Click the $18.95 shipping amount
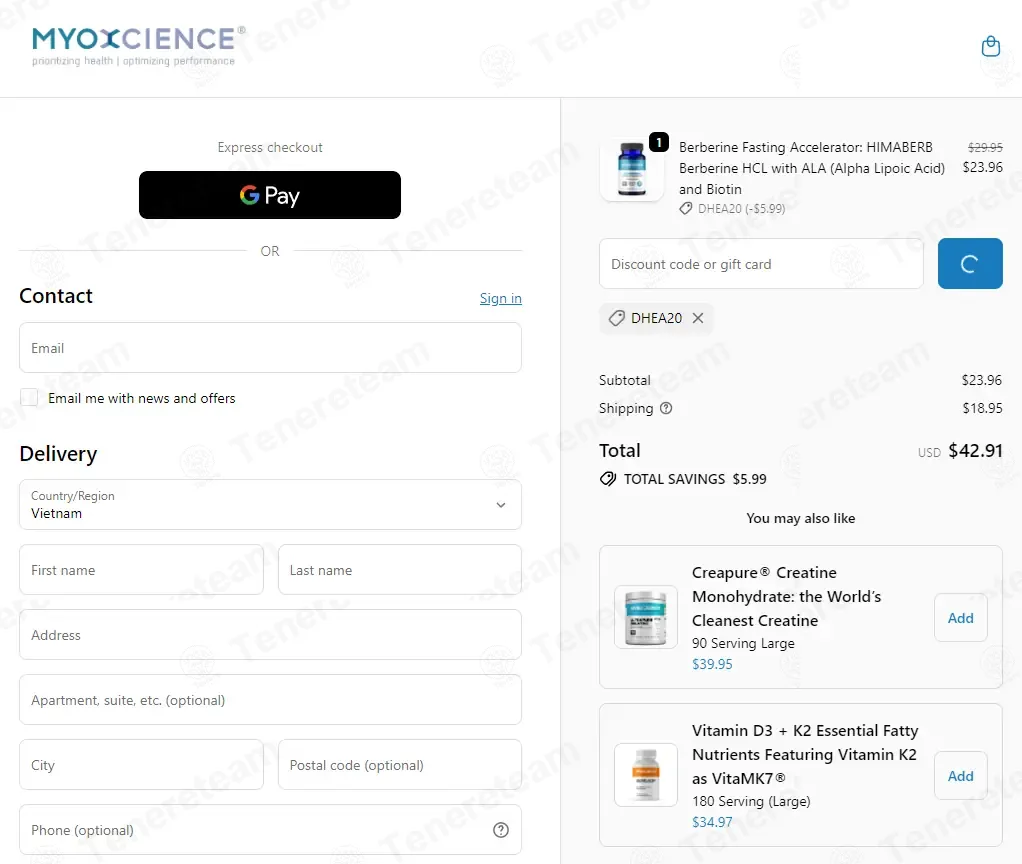 click(982, 409)
